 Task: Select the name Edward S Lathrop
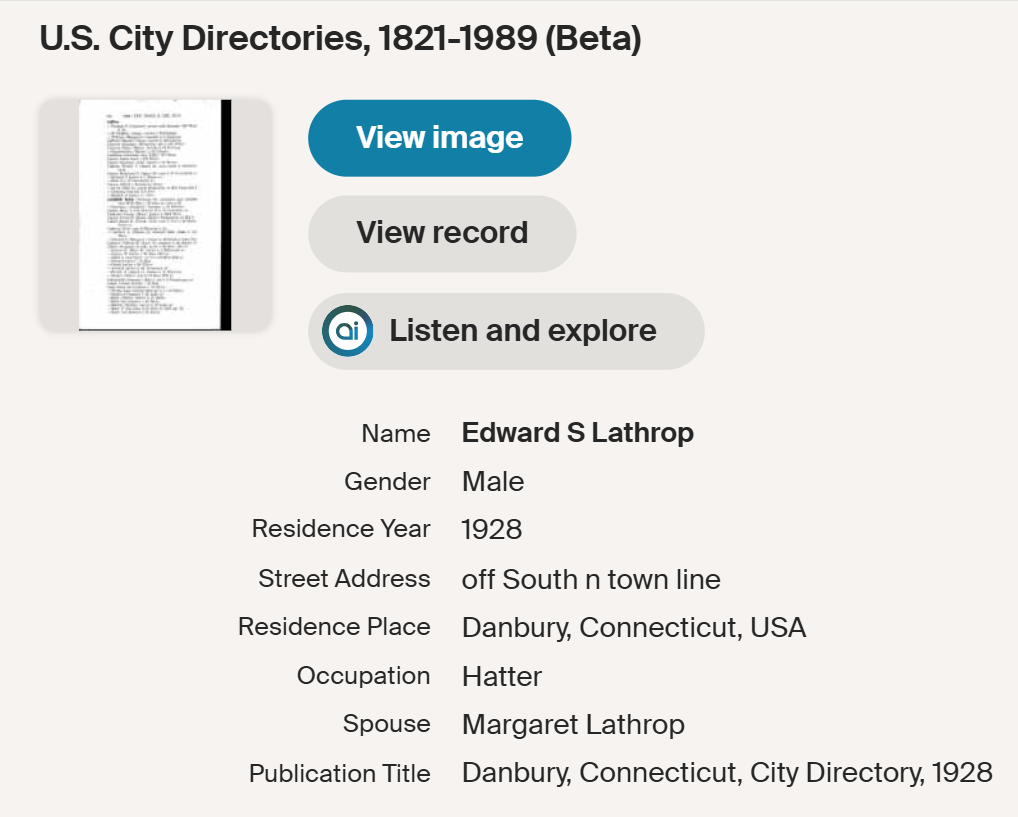[577, 433]
